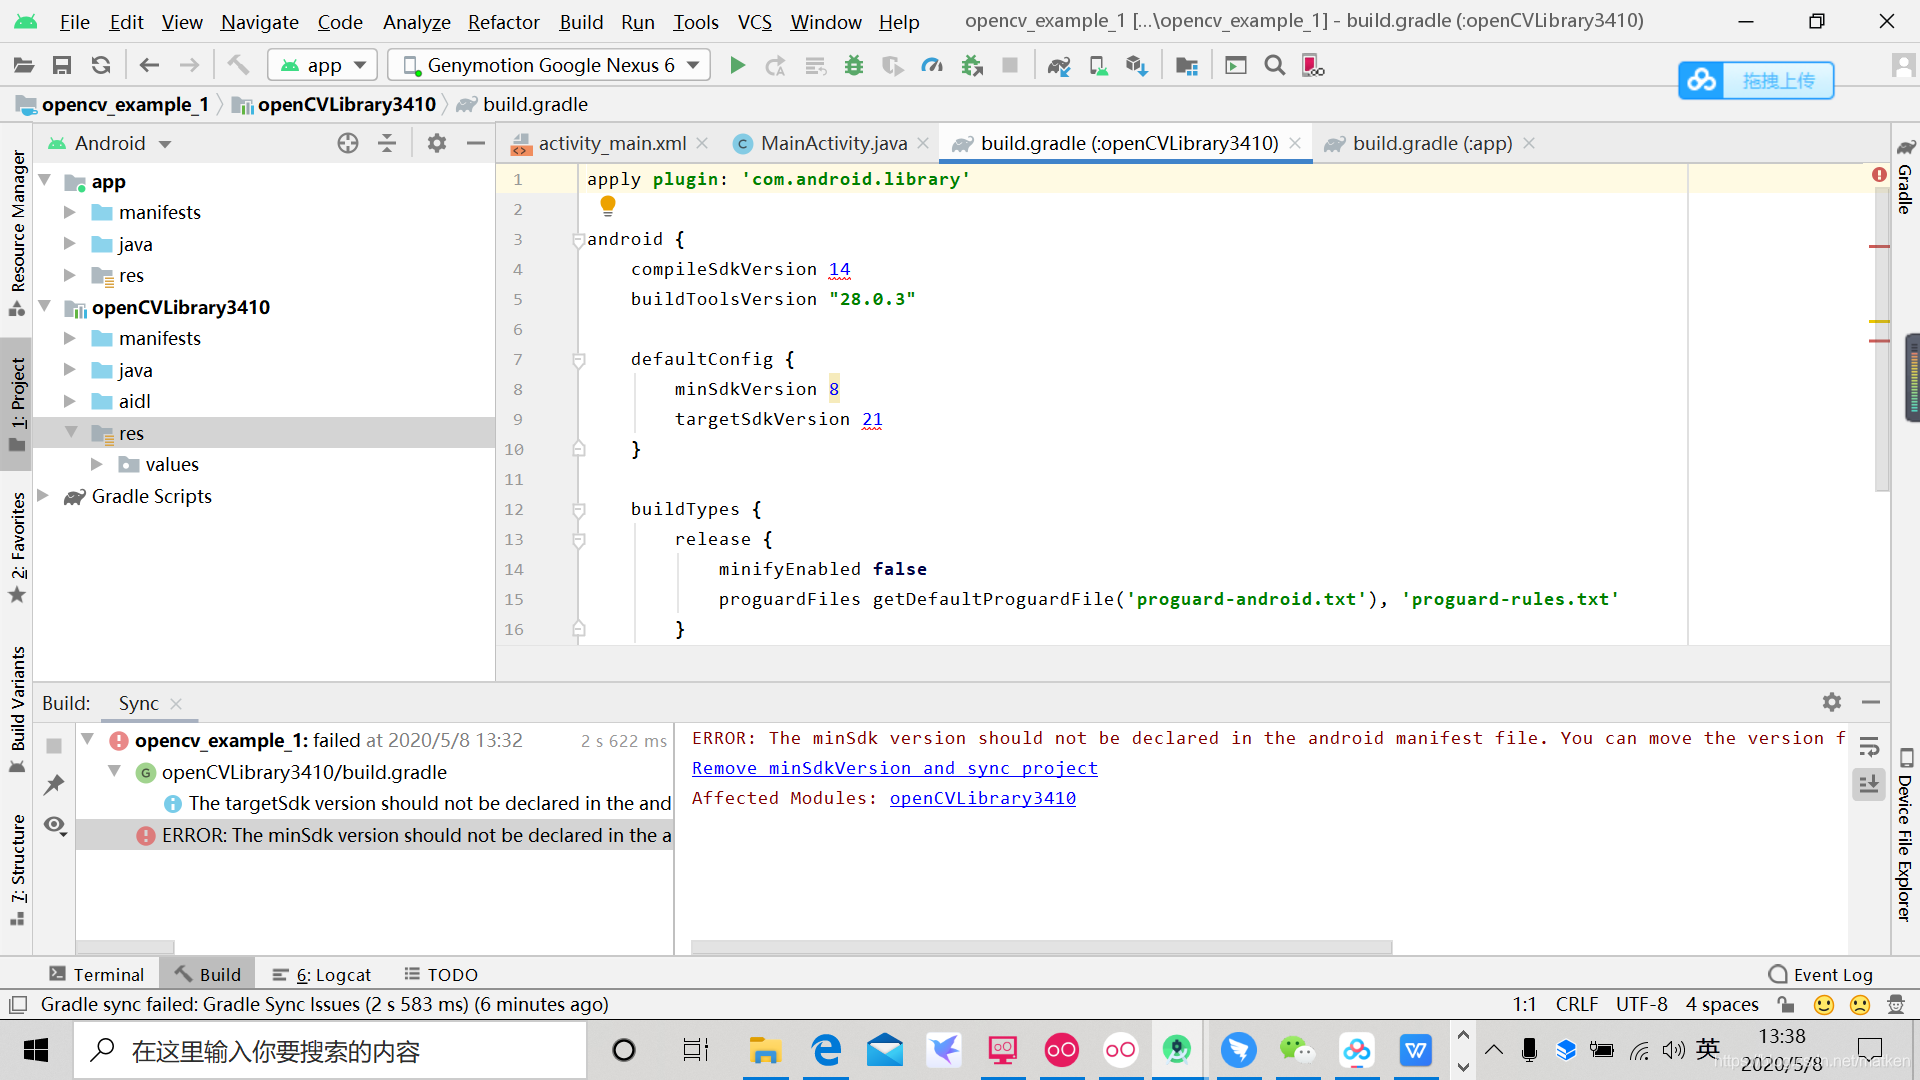The height and width of the screenshot is (1080, 1920).
Task: Collapse the openCVLibrary3410 module node
Action: tap(45, 307)
